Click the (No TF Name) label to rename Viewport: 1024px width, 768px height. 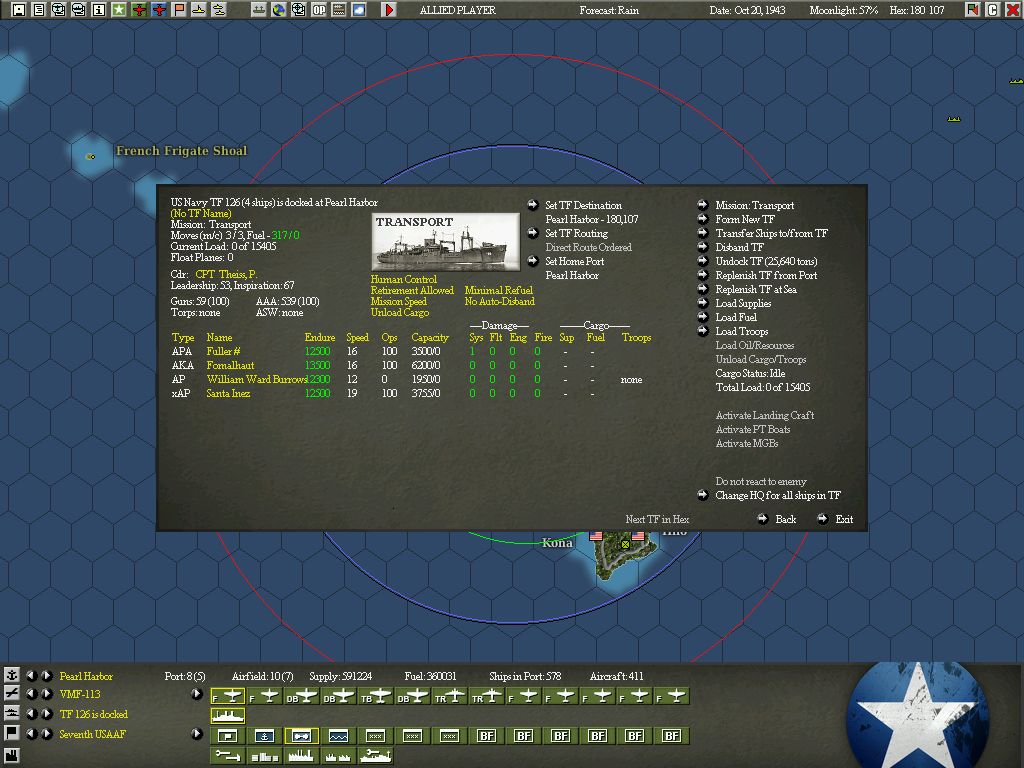(x=201, y=214)
